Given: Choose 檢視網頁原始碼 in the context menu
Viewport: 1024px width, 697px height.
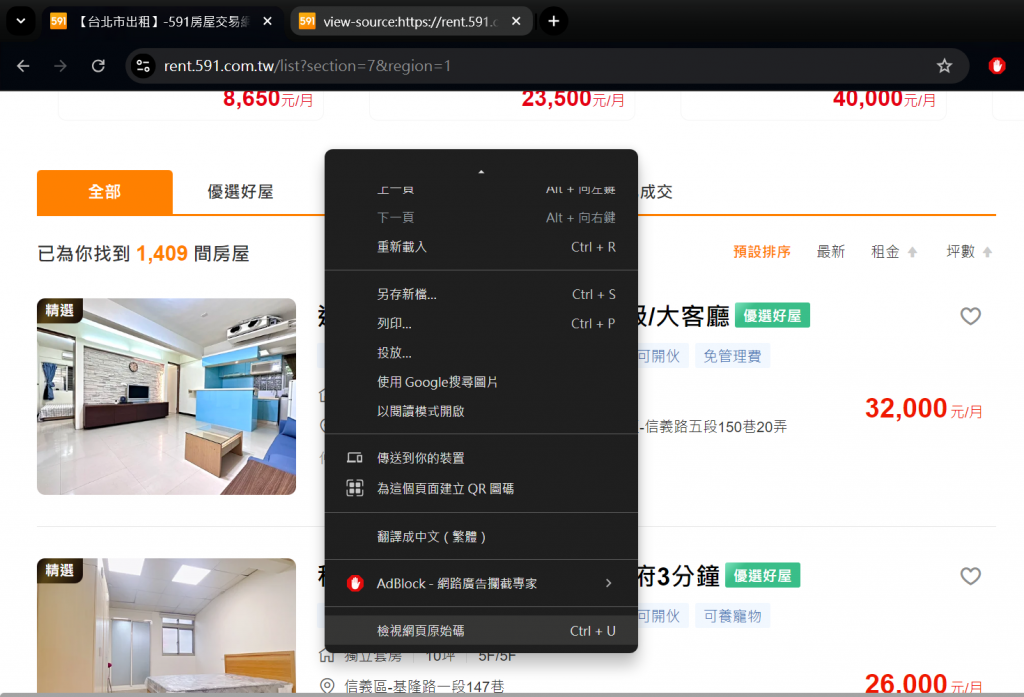Looking at the screenshot, I should pos(481,631).
